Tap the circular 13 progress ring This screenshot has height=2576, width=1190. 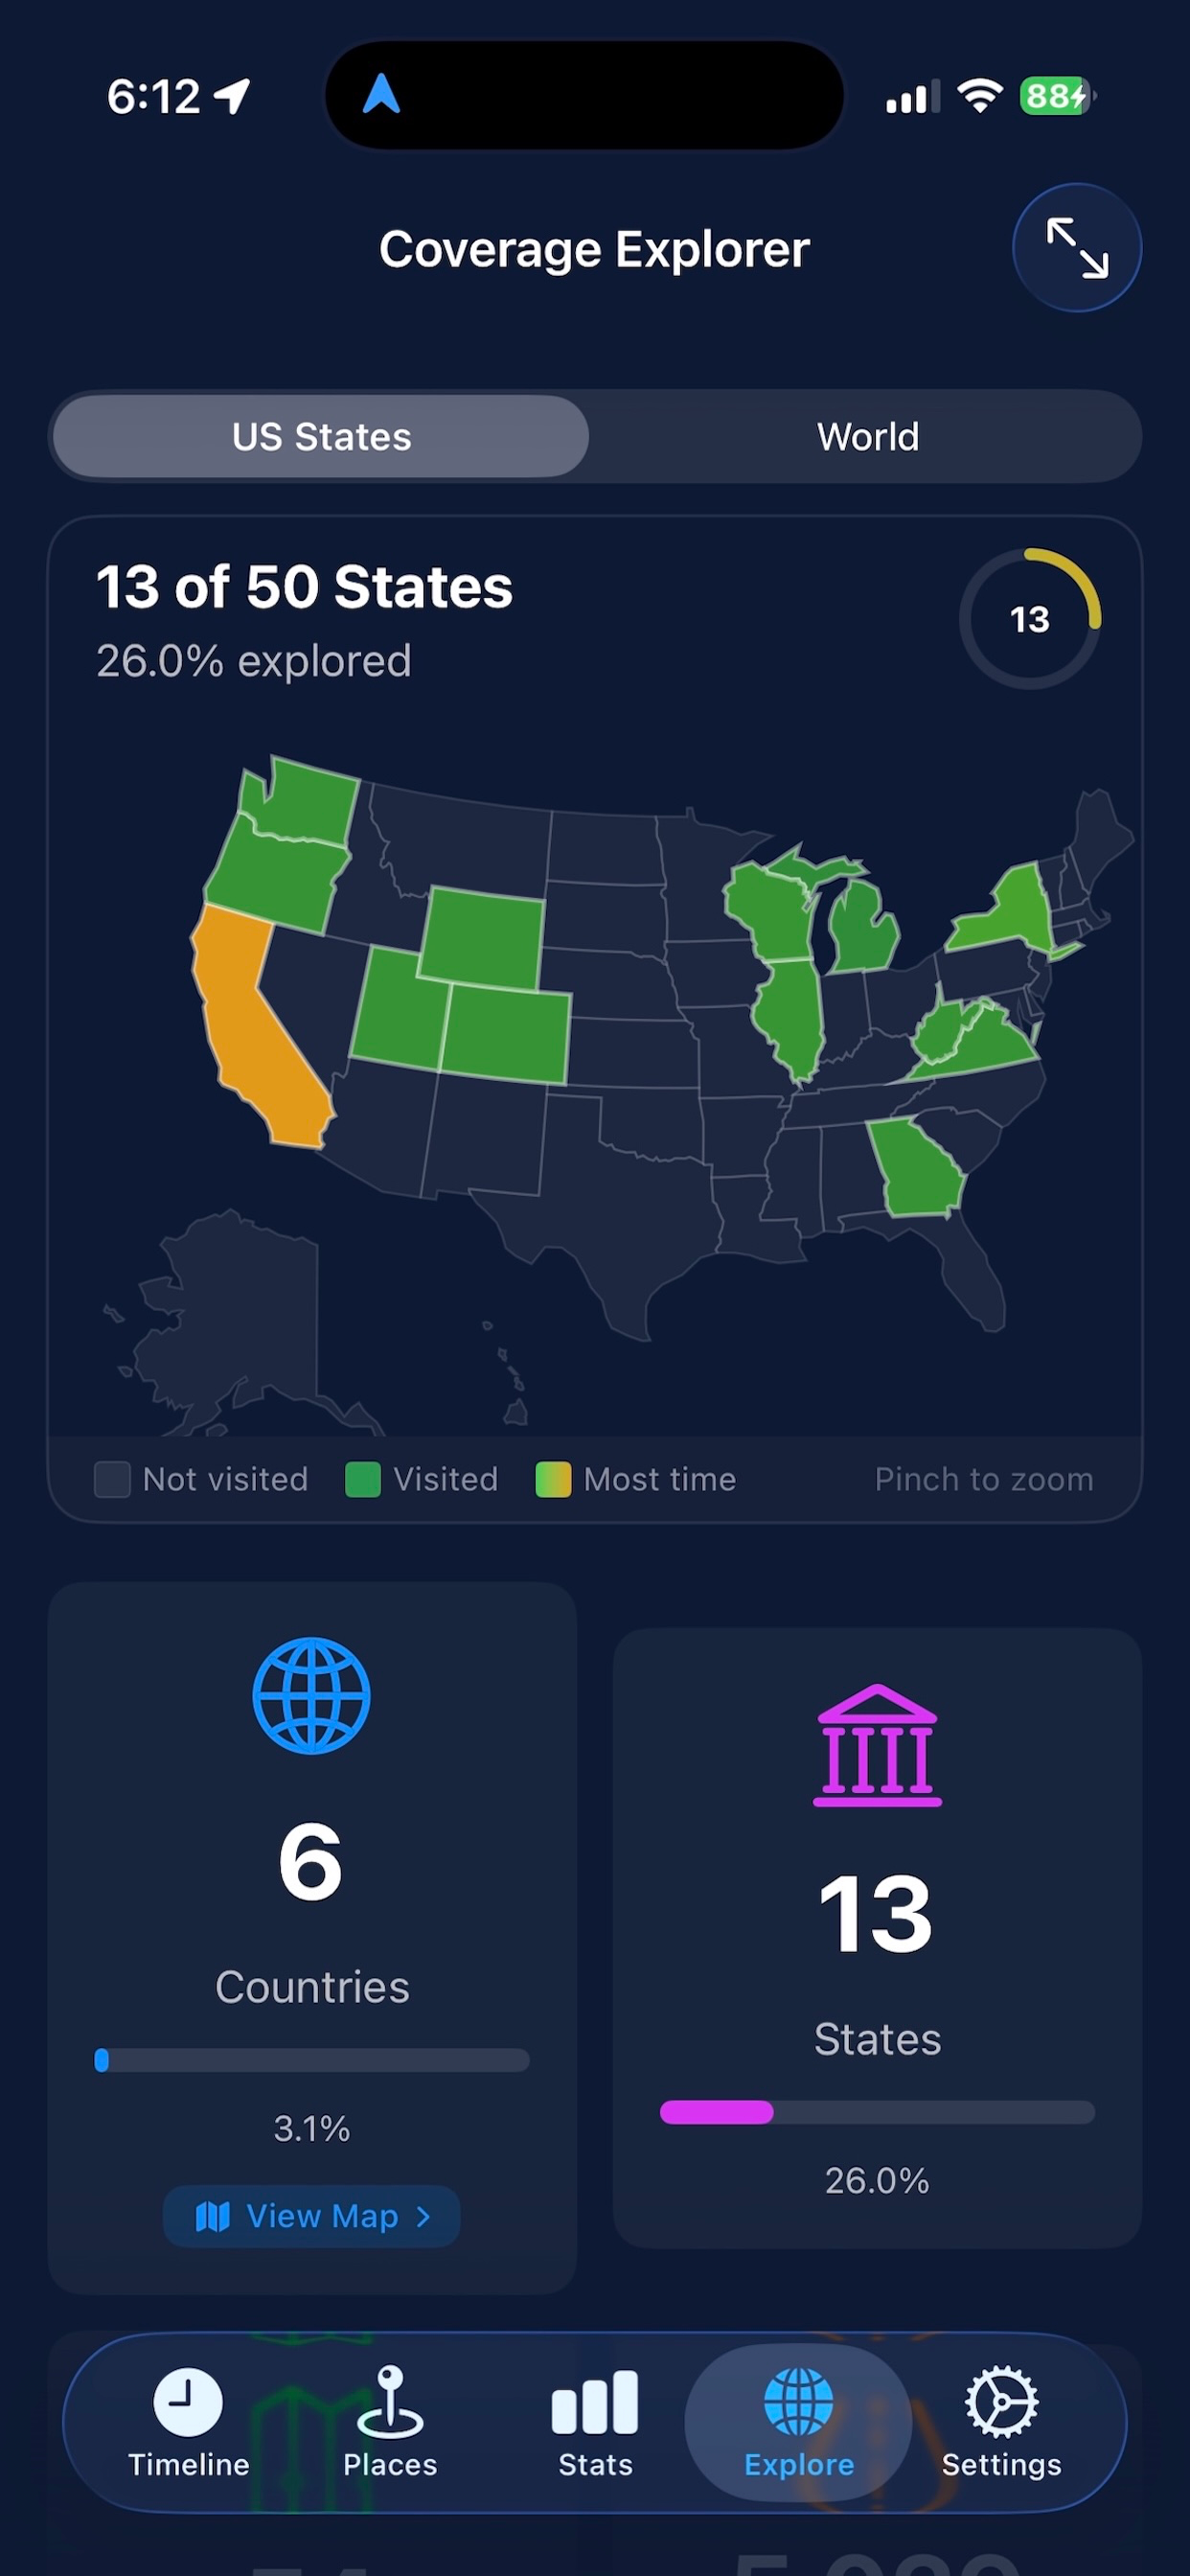click(1029, 619)
